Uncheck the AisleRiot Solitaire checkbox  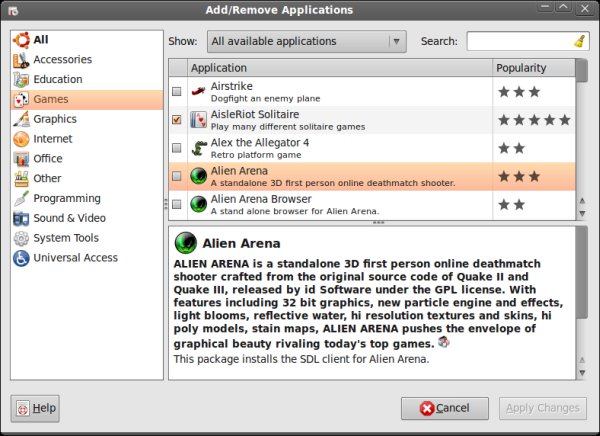point(177,120)
